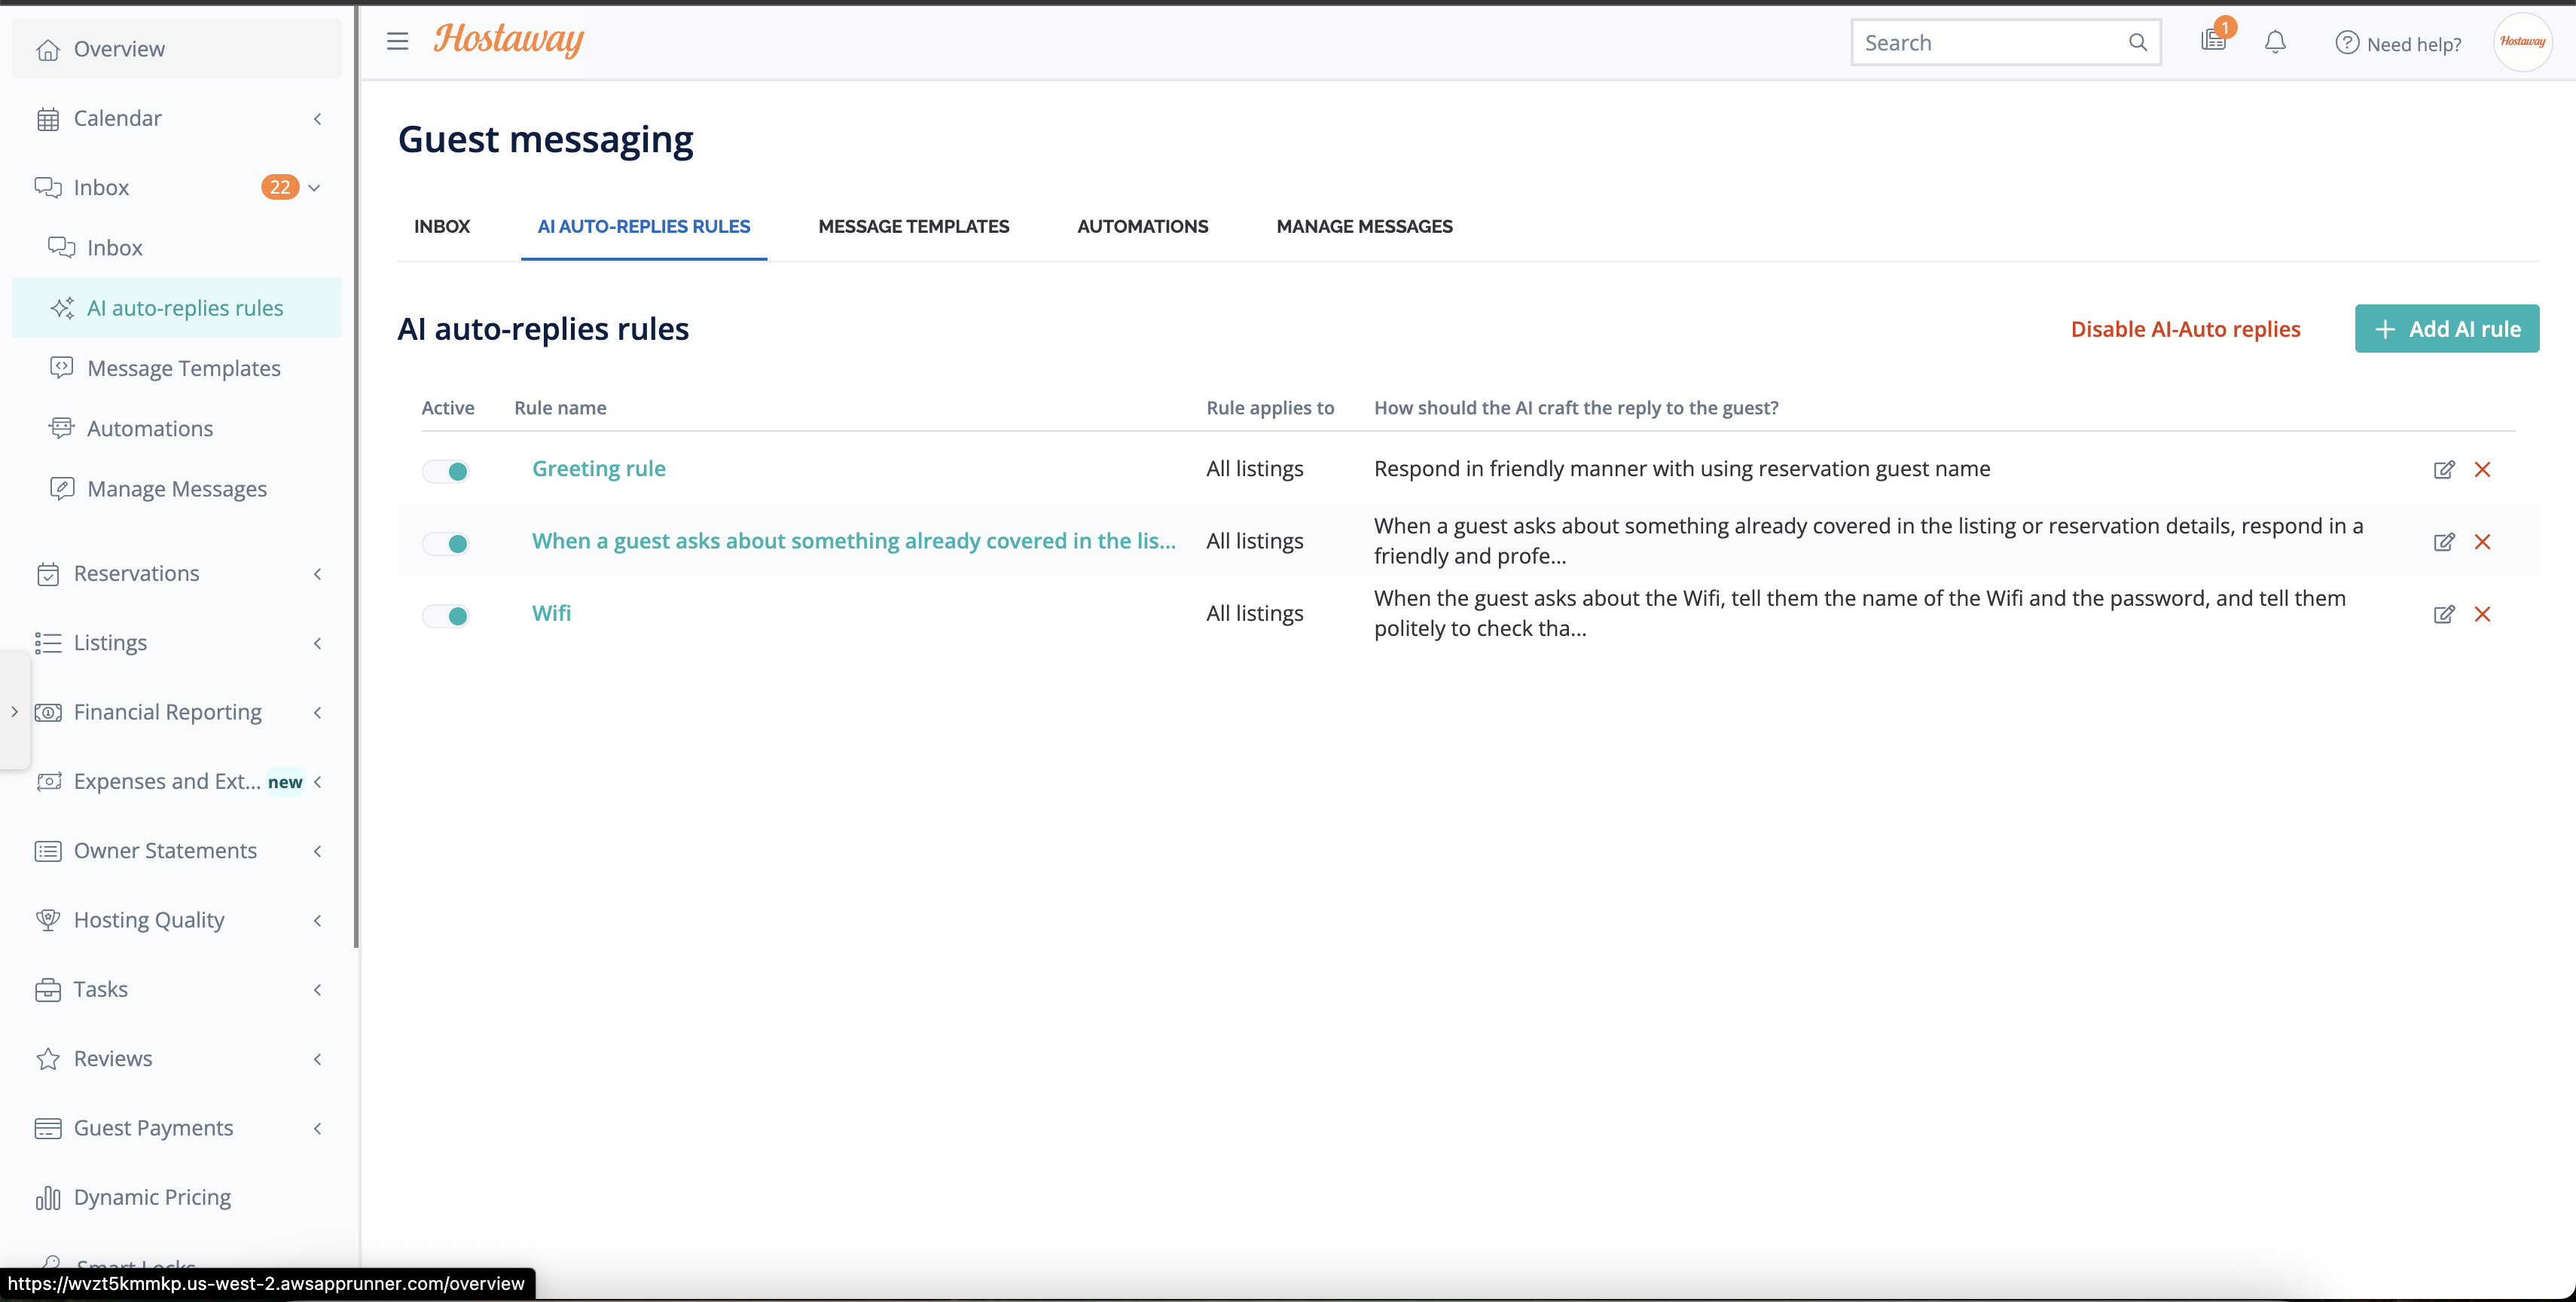Expand the Expenses and Extras chevron

317,782
